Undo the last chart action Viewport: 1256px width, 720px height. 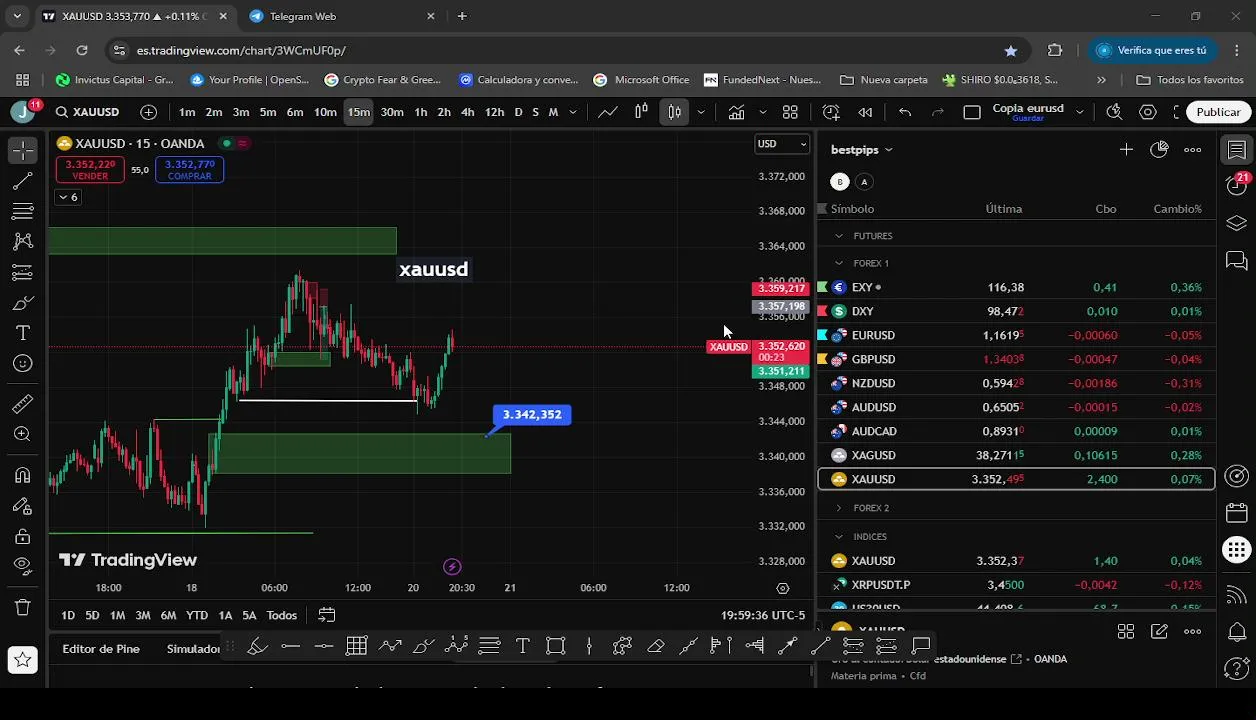[x=905, y=112]
